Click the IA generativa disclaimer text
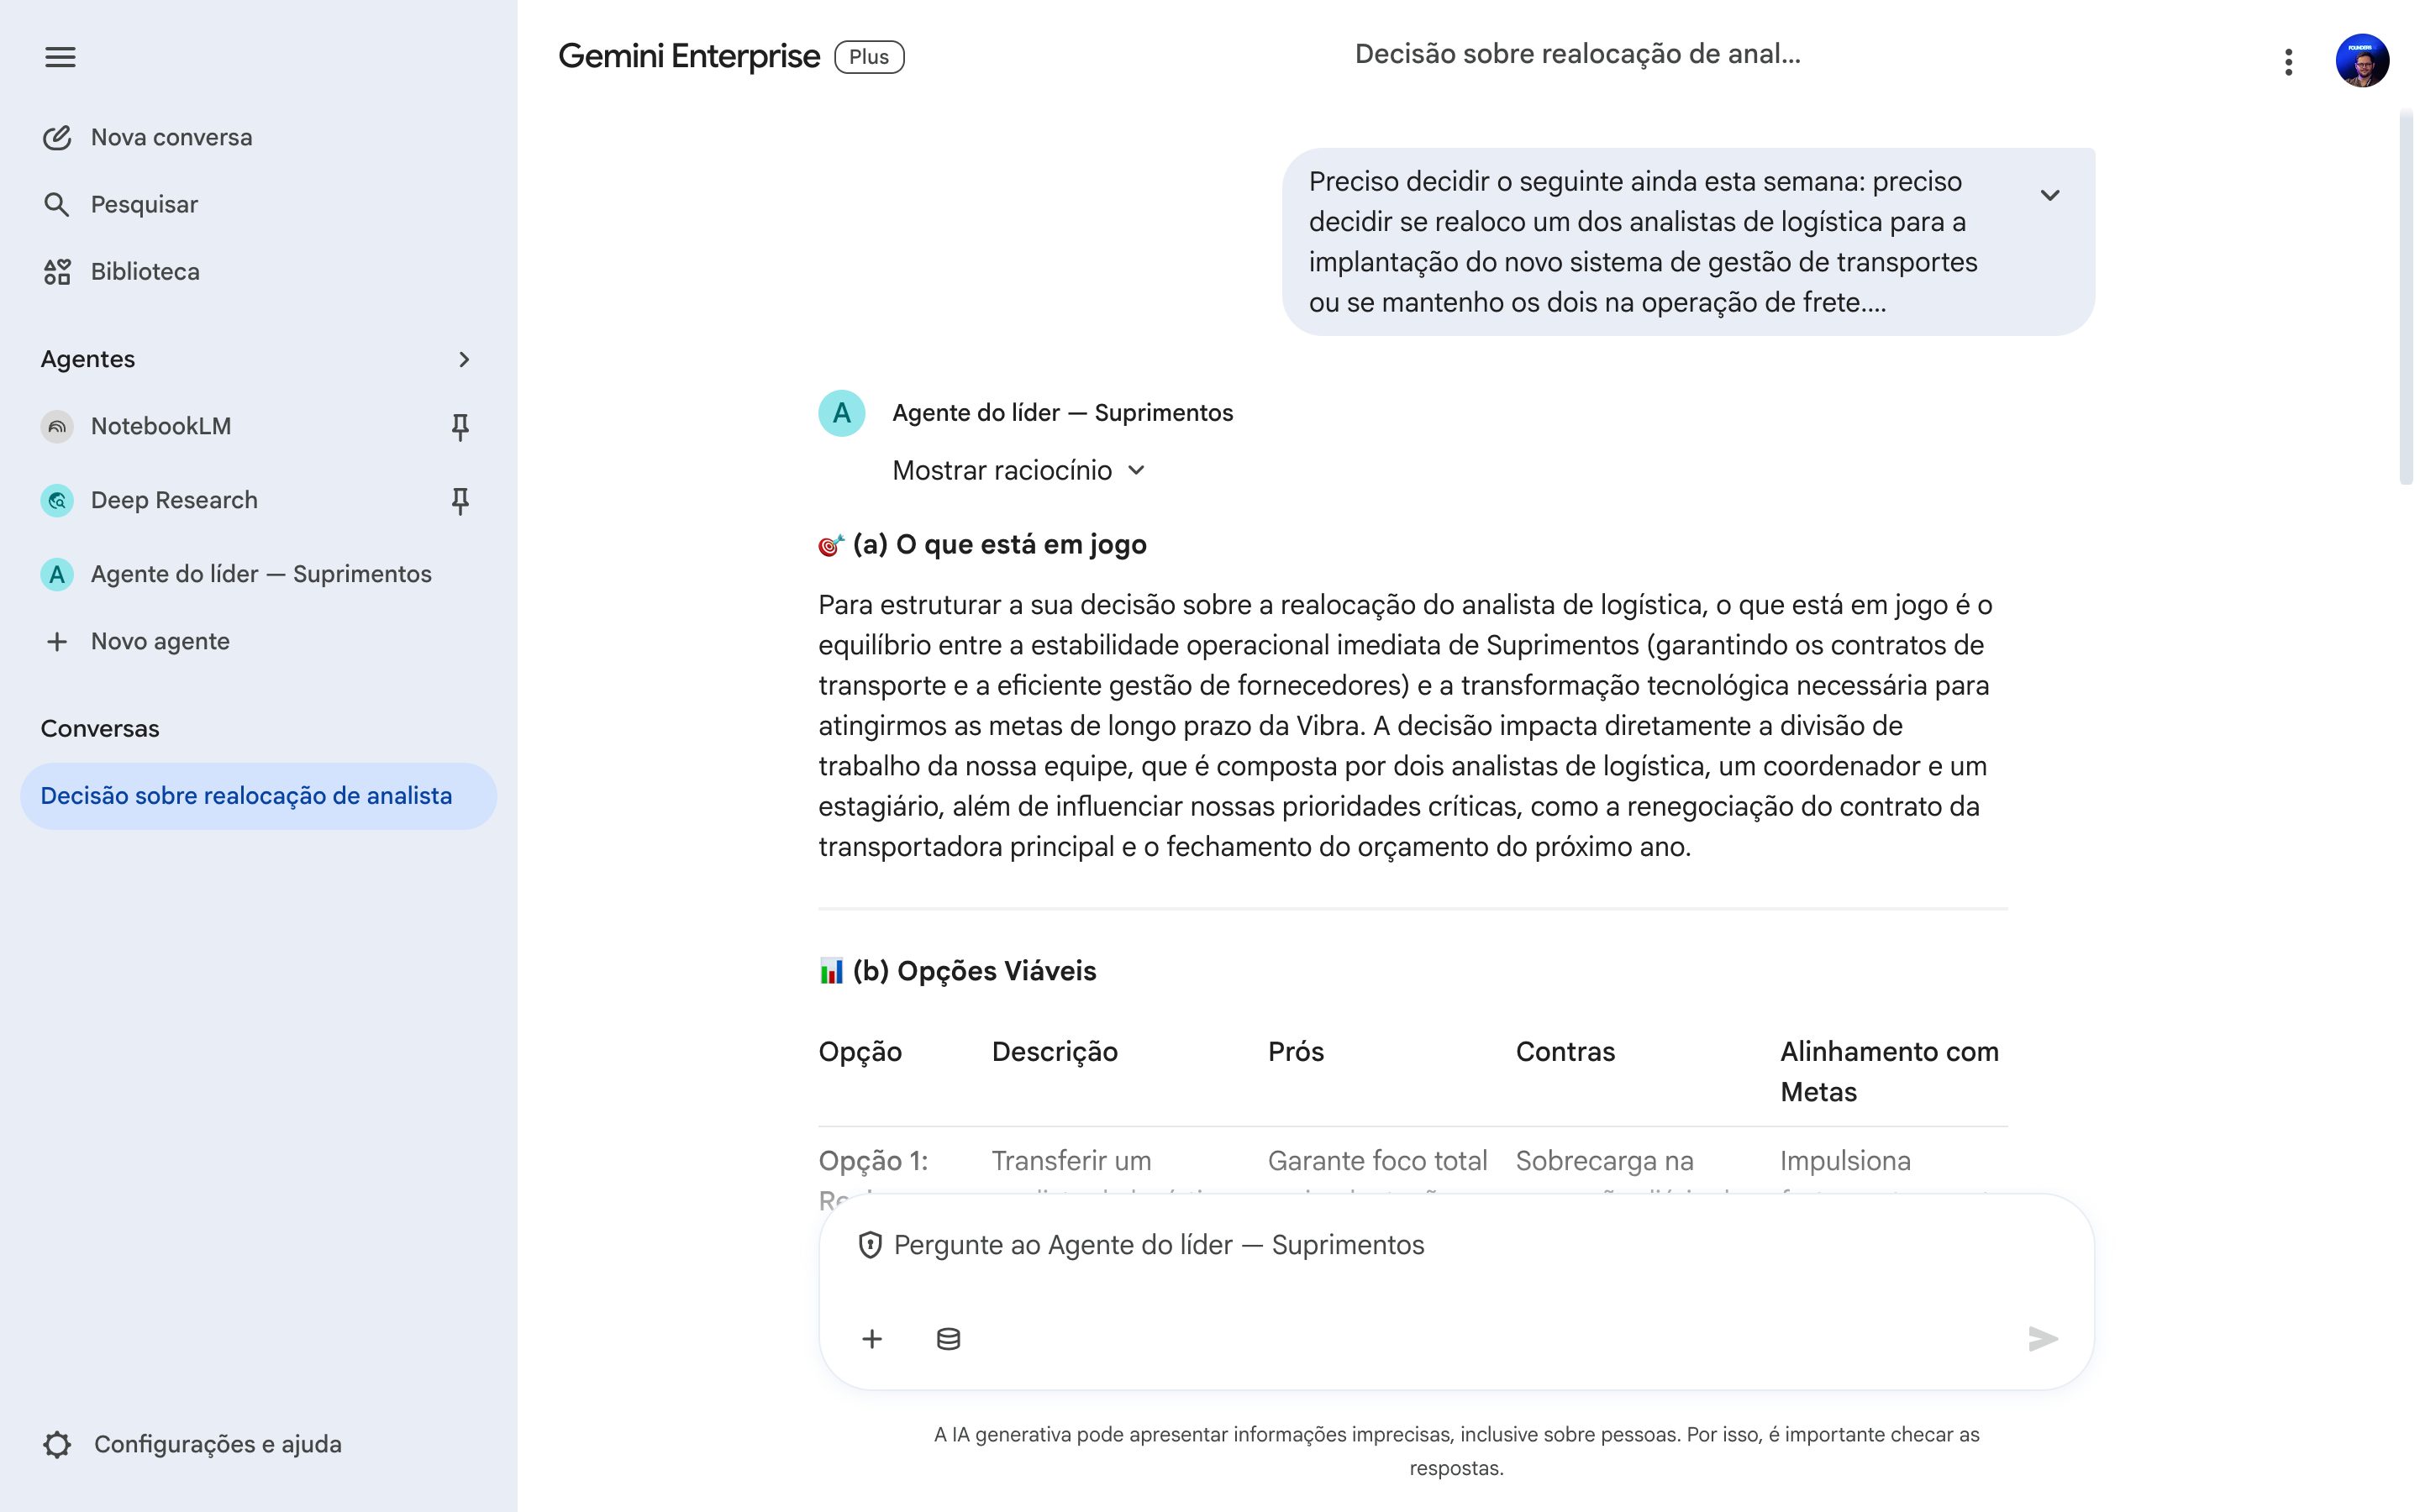The width and height of the screenshot is (2420, 1512). [1457, 1451]
